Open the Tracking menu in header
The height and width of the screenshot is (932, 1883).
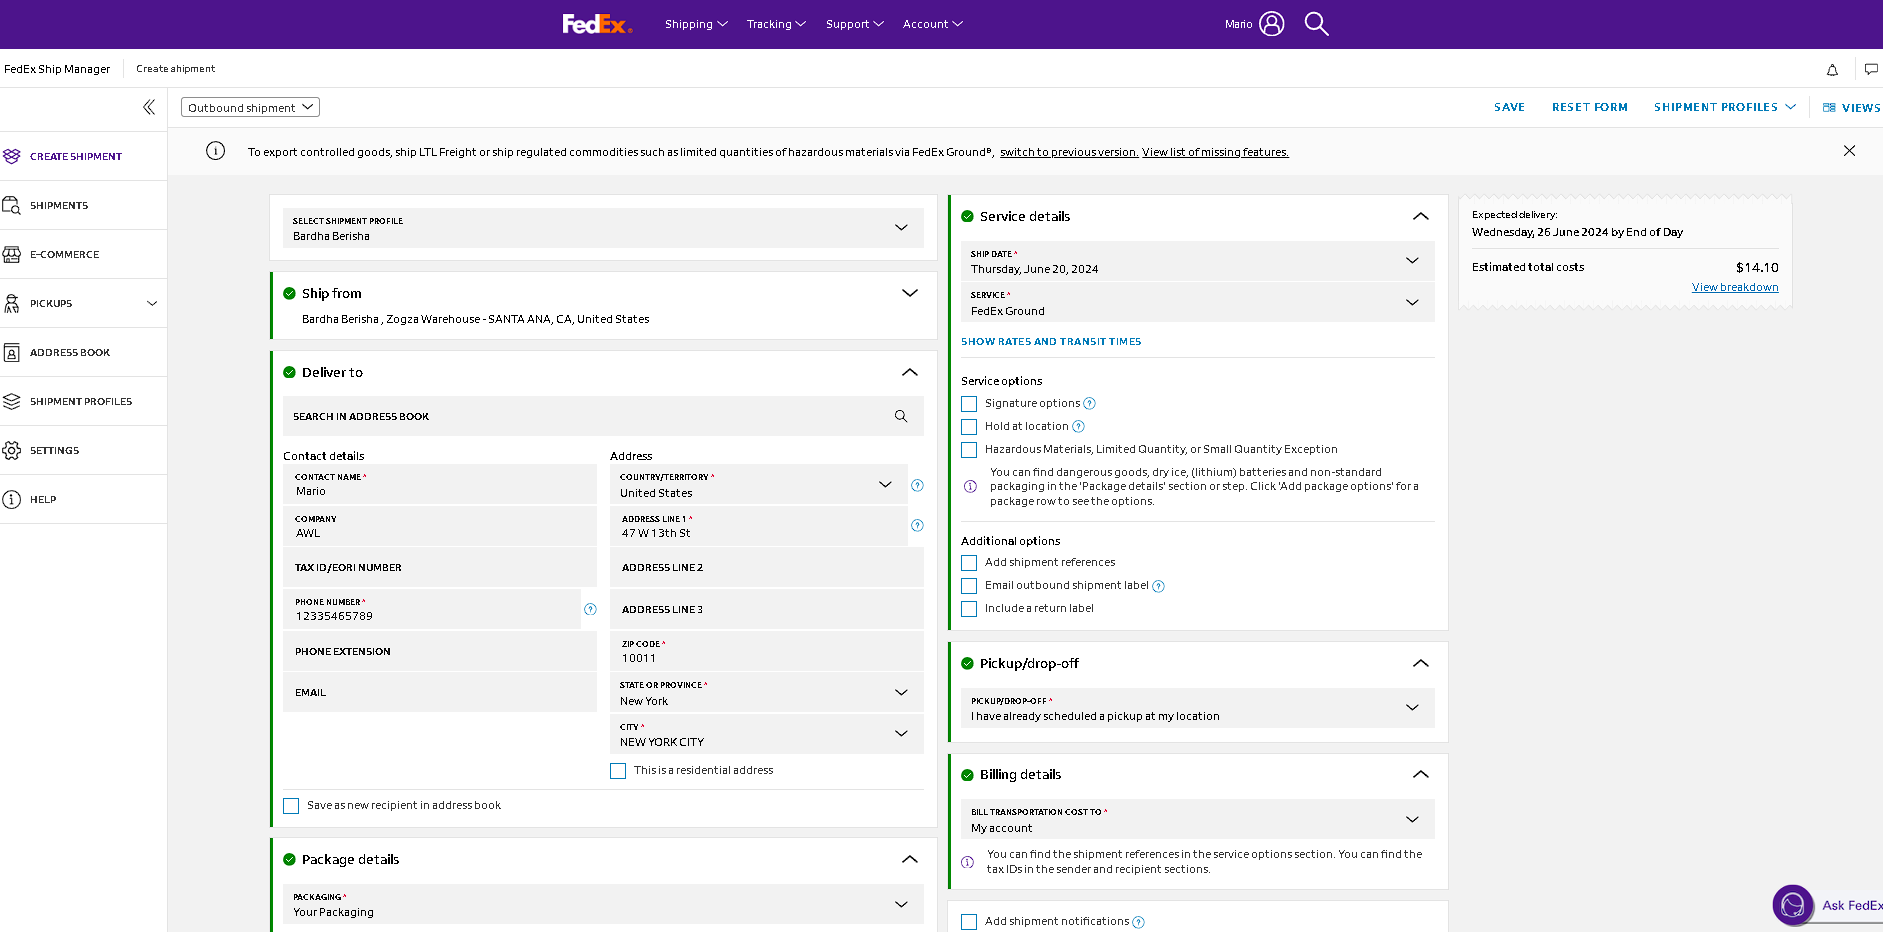(x=776, y=24)
